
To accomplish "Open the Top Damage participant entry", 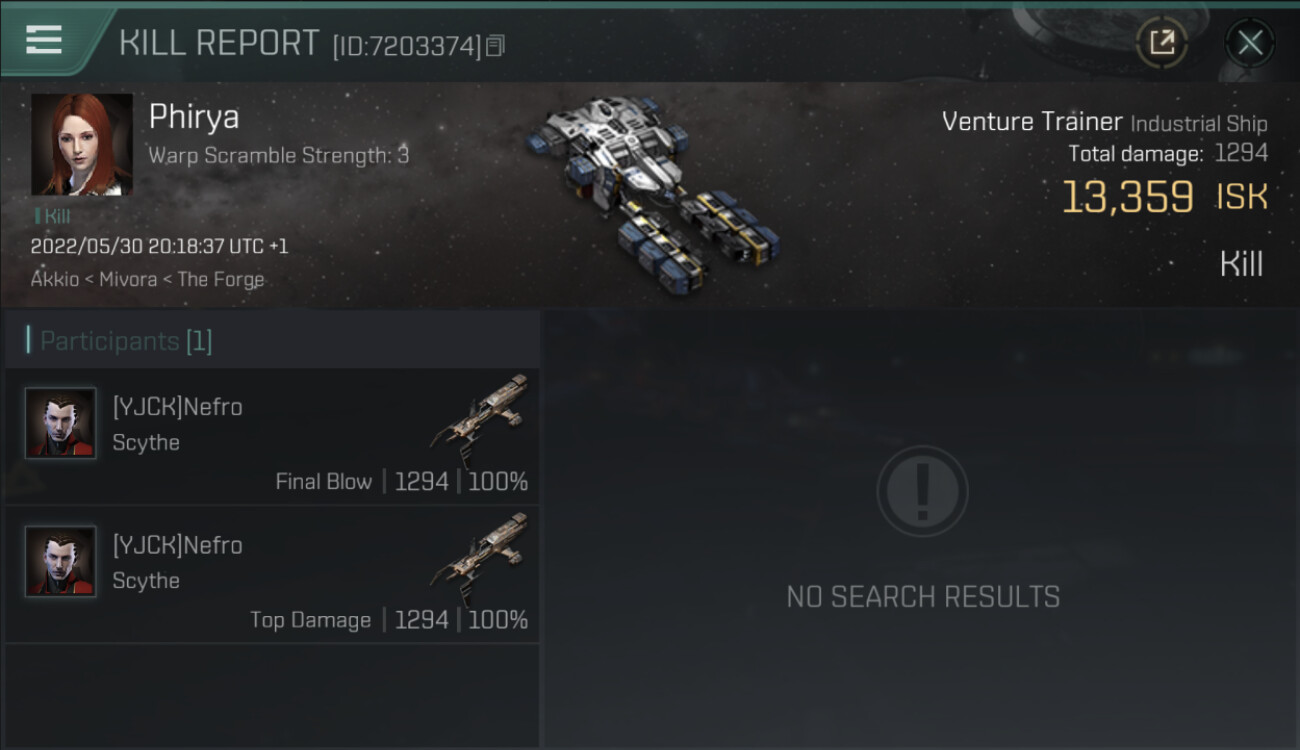I will 272,574.
